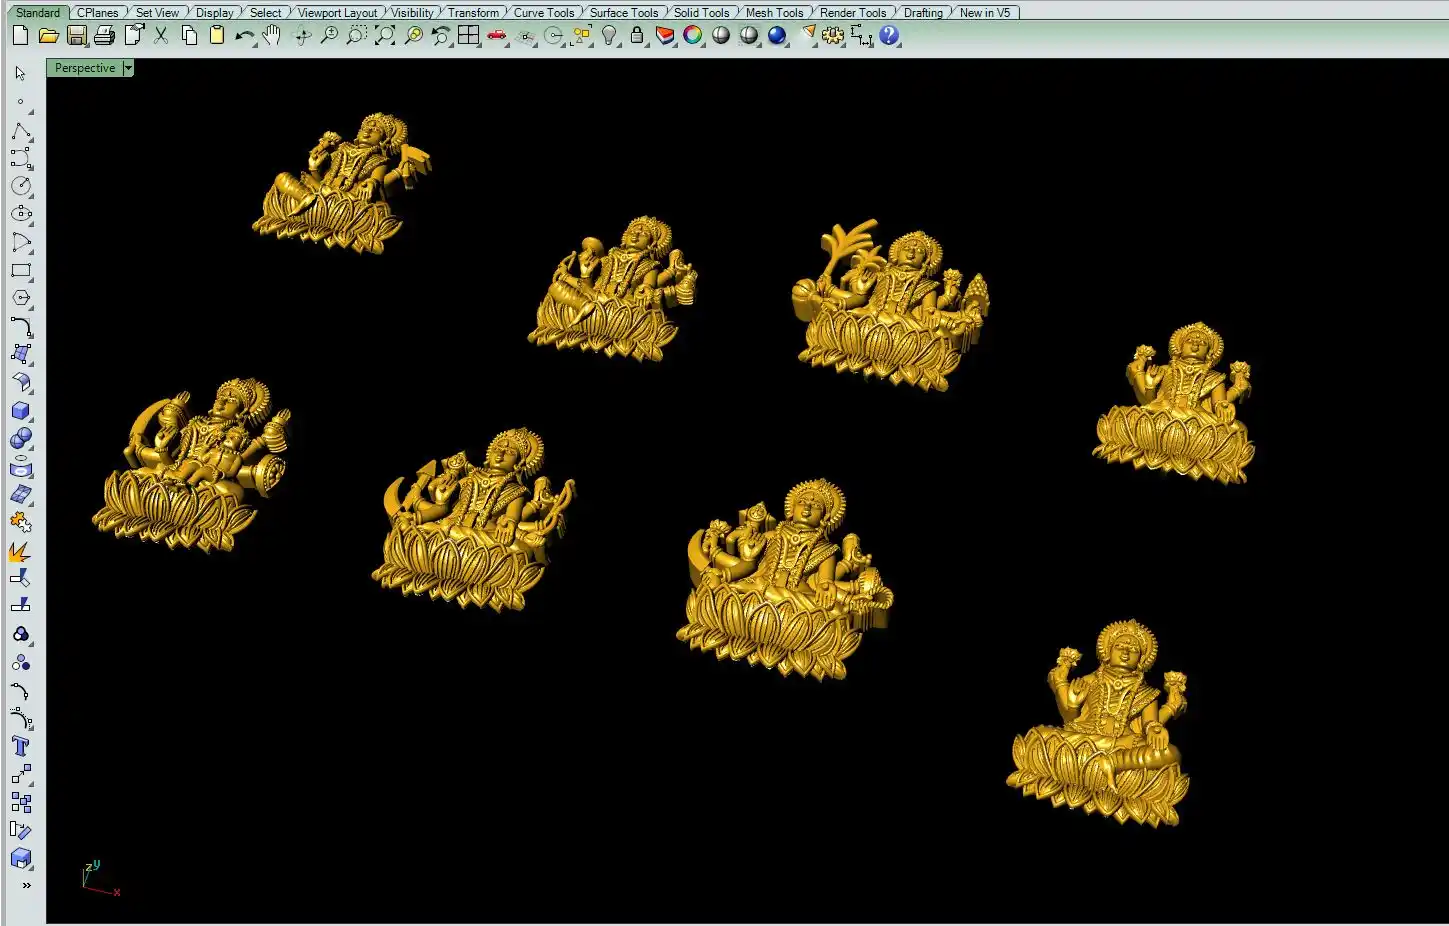Open the color wheel material editor
This screenshot has width=1449, height=926.
(692, 36)
